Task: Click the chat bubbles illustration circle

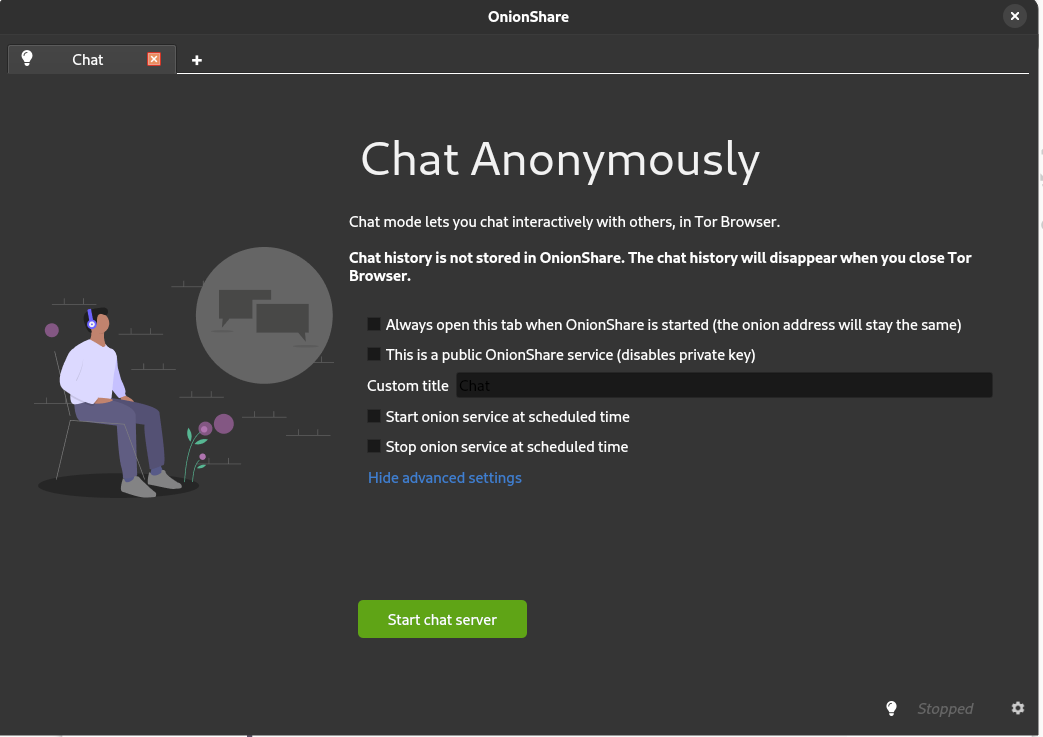Action: pos(264,315)
